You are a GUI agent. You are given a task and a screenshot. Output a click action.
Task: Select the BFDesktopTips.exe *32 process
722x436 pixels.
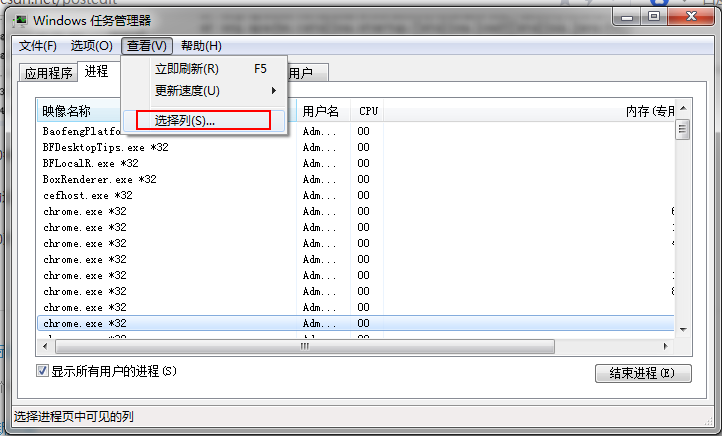pyautogui.click(x=355, y=147)
